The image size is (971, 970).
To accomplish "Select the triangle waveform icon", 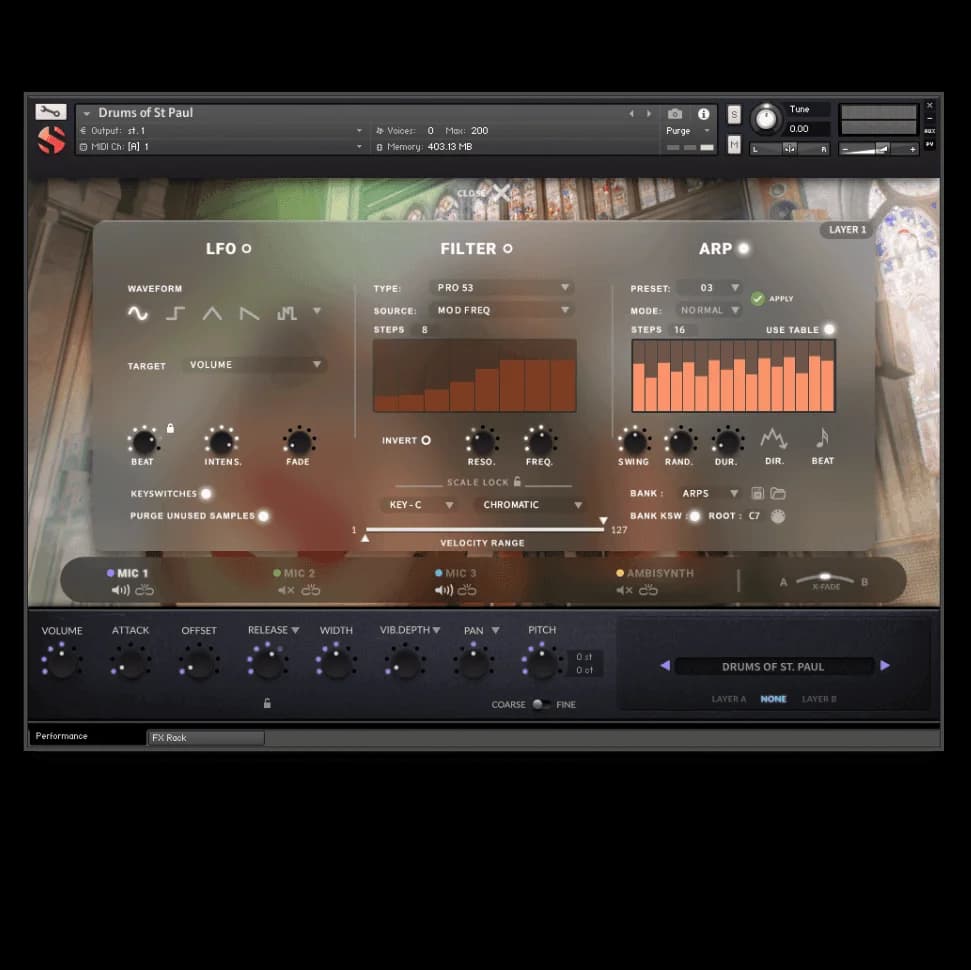I will pos(212,313).
